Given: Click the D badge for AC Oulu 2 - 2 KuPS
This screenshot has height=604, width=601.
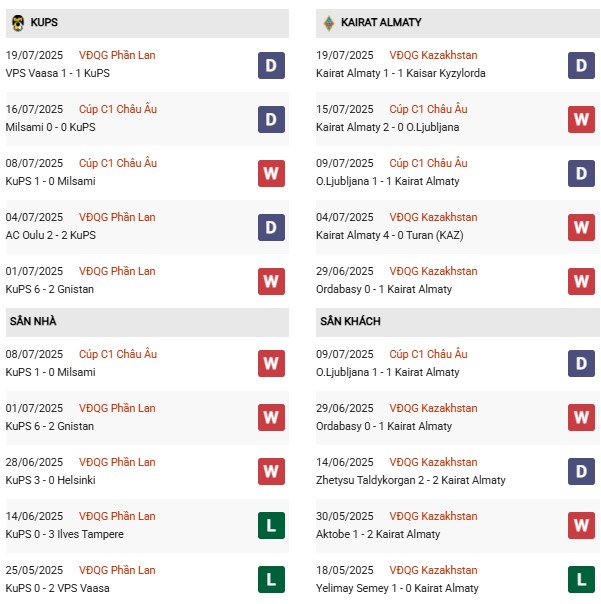Looking at the screenshot, I should pos(271,228).
